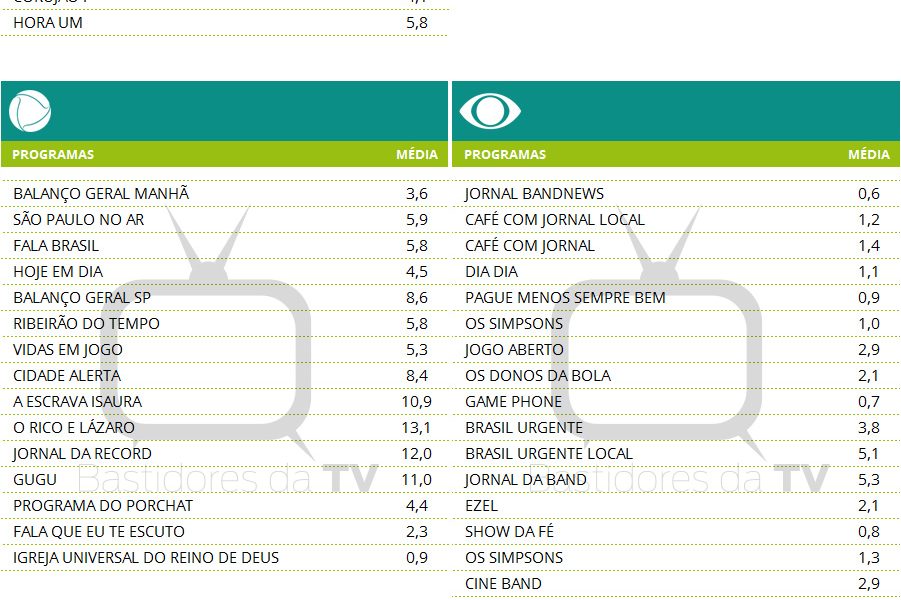Screen dimensions: 901x600
Task: Select JORNAL BANDNEWS program
Action: point(534,194)
